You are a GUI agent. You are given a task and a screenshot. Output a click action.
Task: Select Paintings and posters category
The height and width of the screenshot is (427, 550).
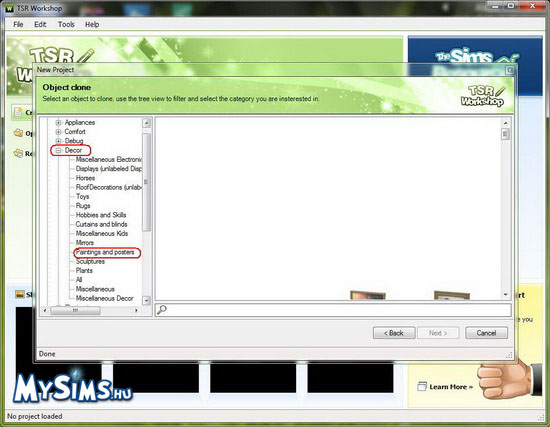(105, 252)
